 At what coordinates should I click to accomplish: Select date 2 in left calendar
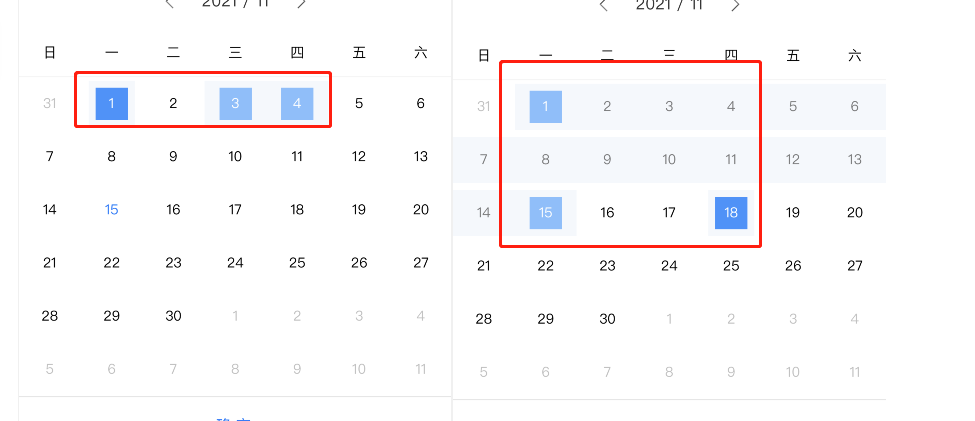pyautogui.click(x=173, y=103)
